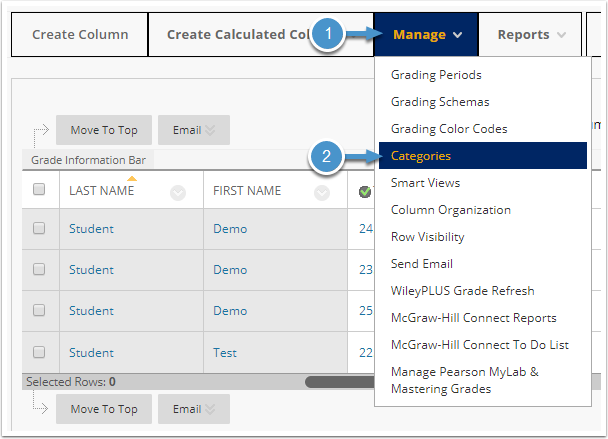Image resolution: width=608 pixels, height=439 pixels.
Task: Open Column Organization menu entry
Action: pyautogui.click(x=451, y=210)
